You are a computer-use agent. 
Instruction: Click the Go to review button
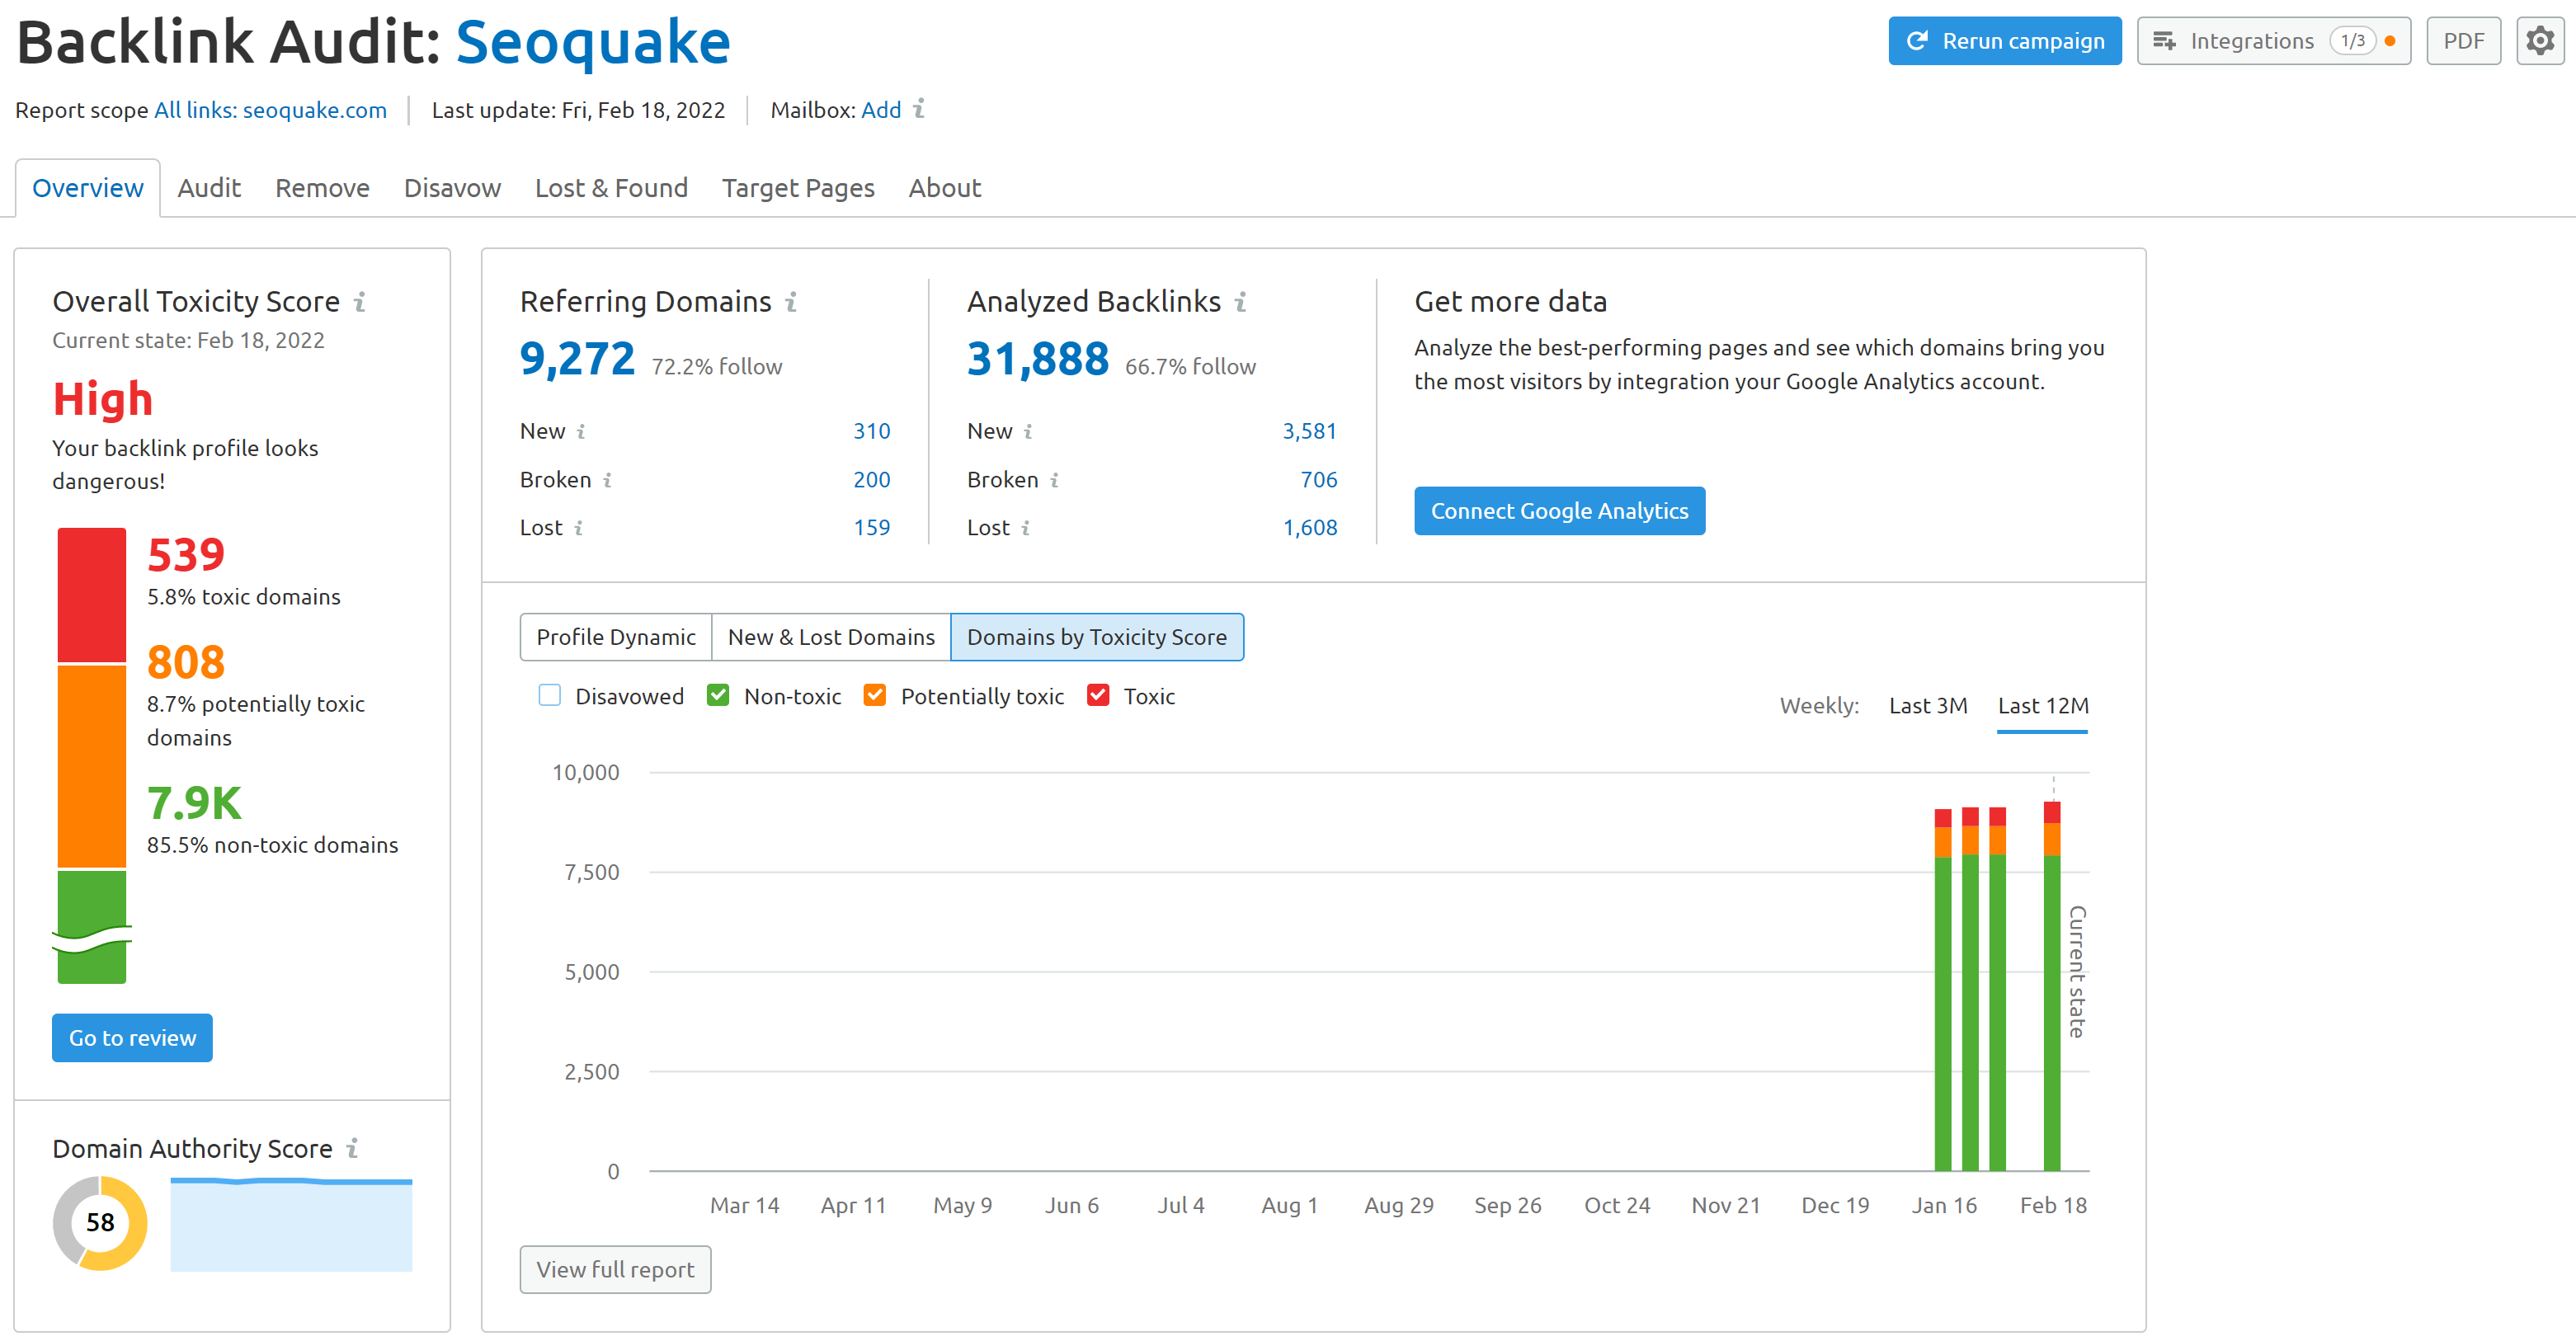point(132,1038)
